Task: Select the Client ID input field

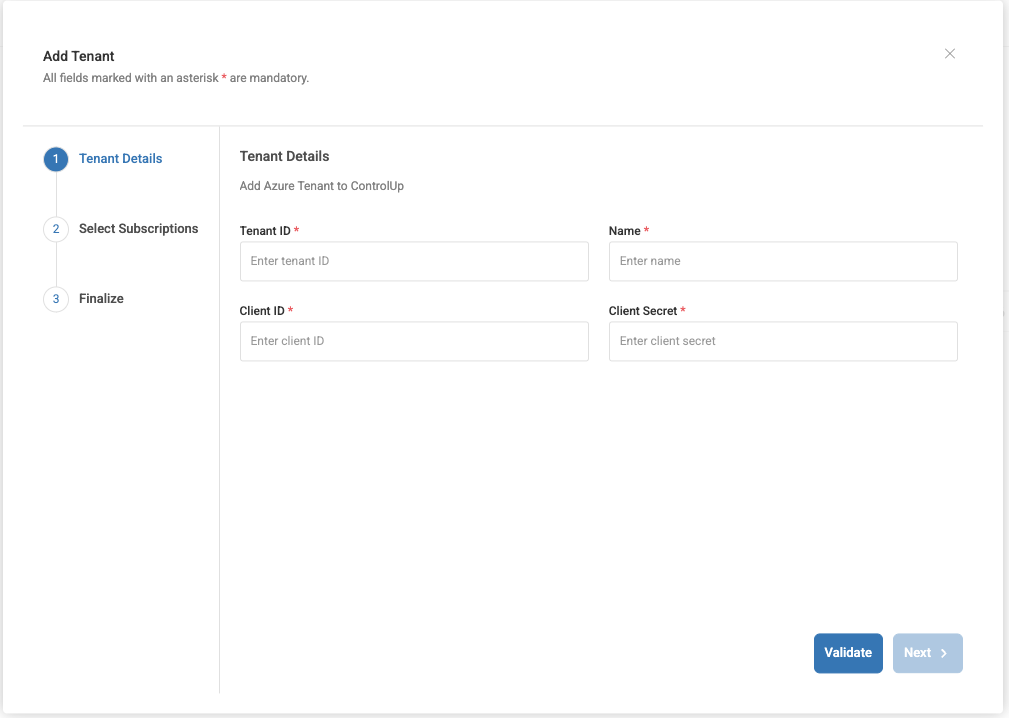Action: pos(413,341)
